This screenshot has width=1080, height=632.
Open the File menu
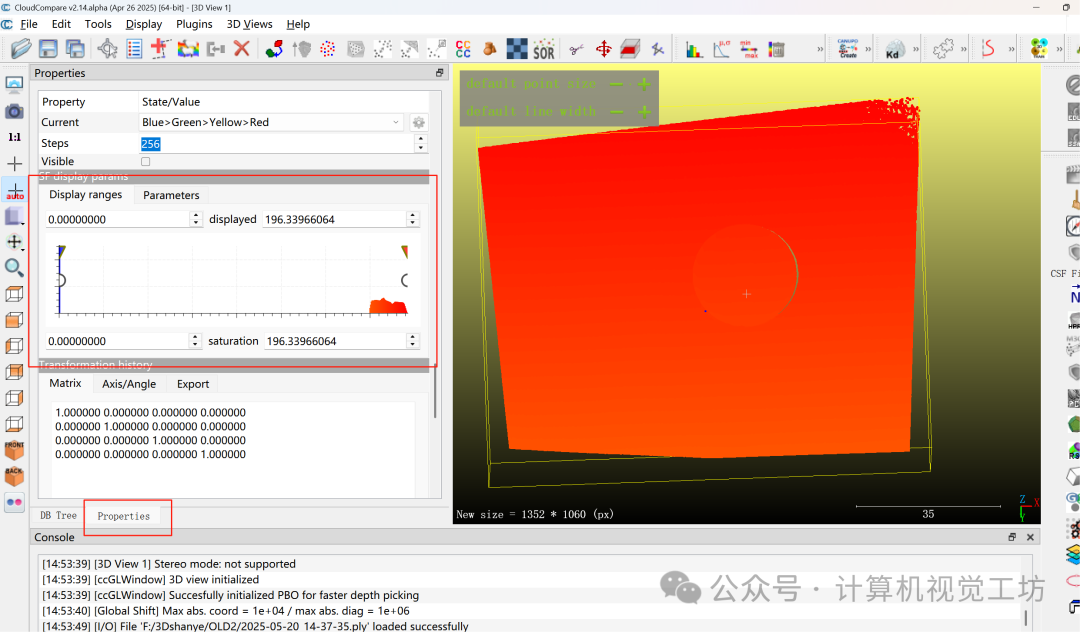(x=29, y=24)
